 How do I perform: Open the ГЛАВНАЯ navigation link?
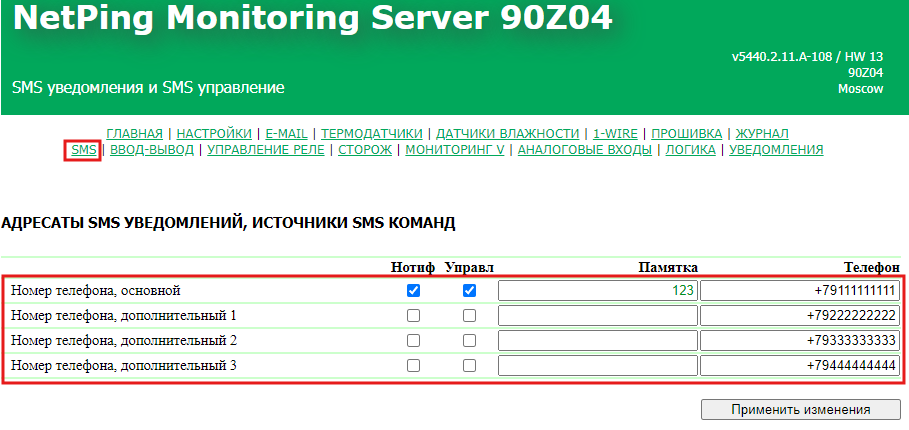[x=134, y=133]
